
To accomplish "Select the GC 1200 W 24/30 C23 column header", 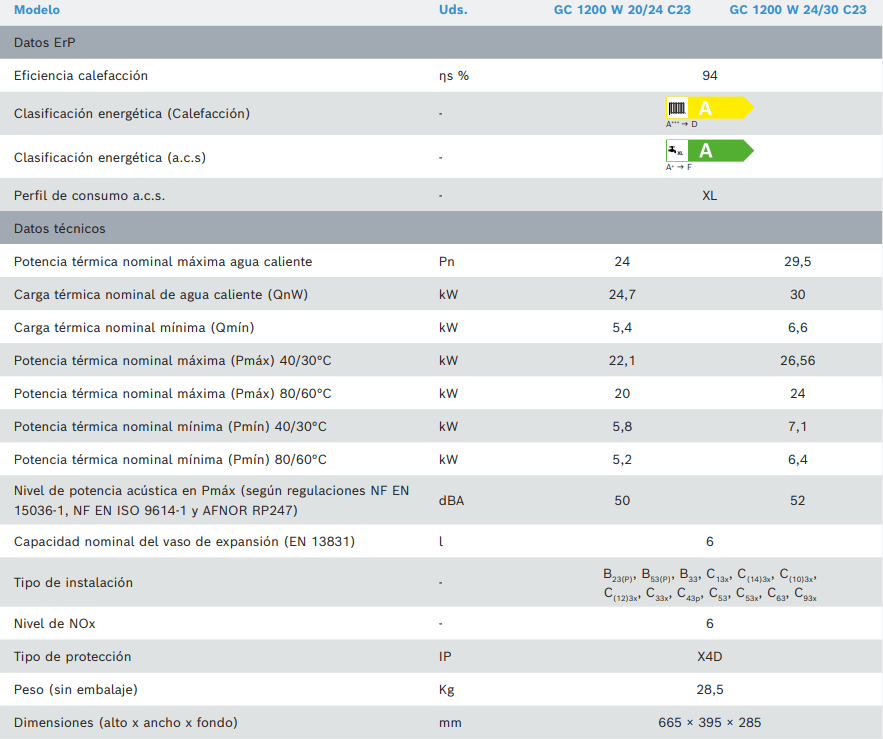I will tap(797, 10).
